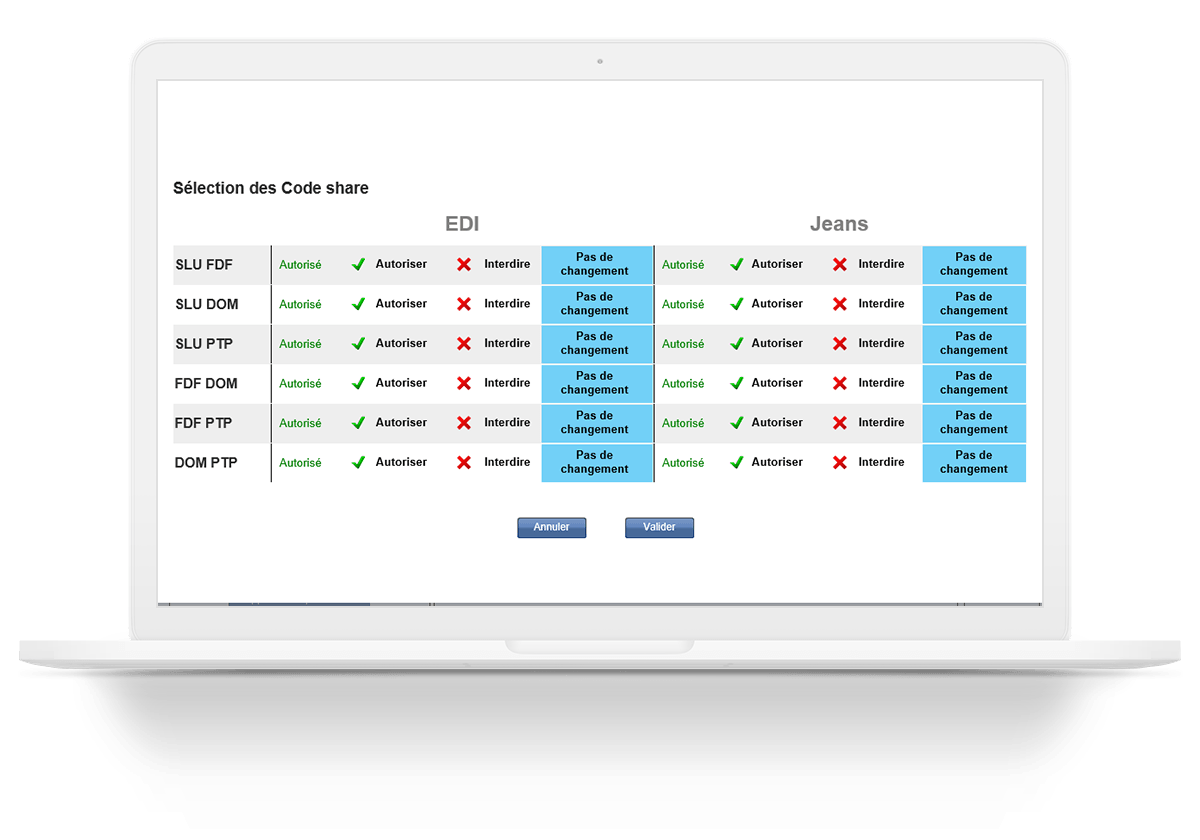Choose Interdire label for SLU FDF EDI
Viewport: 1200px width, 840px height.
(x=507, y=264)
